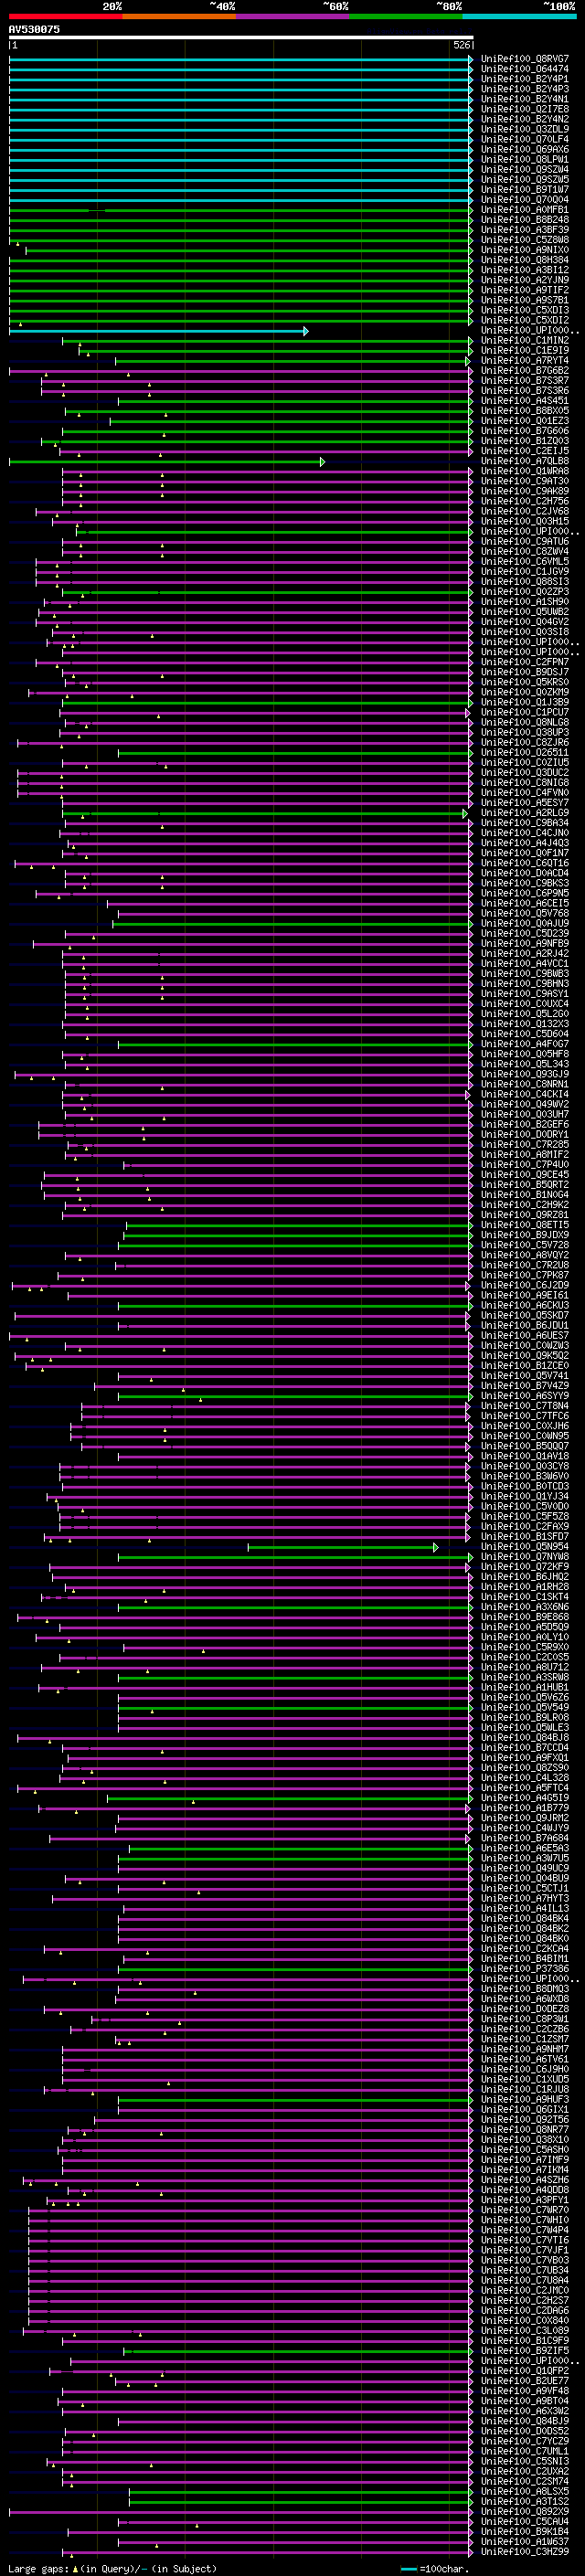585x2576 pixels.
Task: Select hit UniRef100_C7WR70
Action: tap(525, 2209)
